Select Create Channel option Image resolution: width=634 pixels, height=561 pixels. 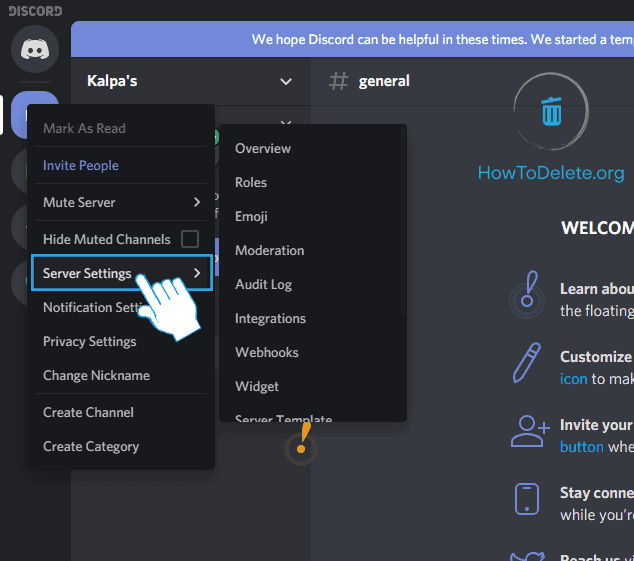(88, 412)
